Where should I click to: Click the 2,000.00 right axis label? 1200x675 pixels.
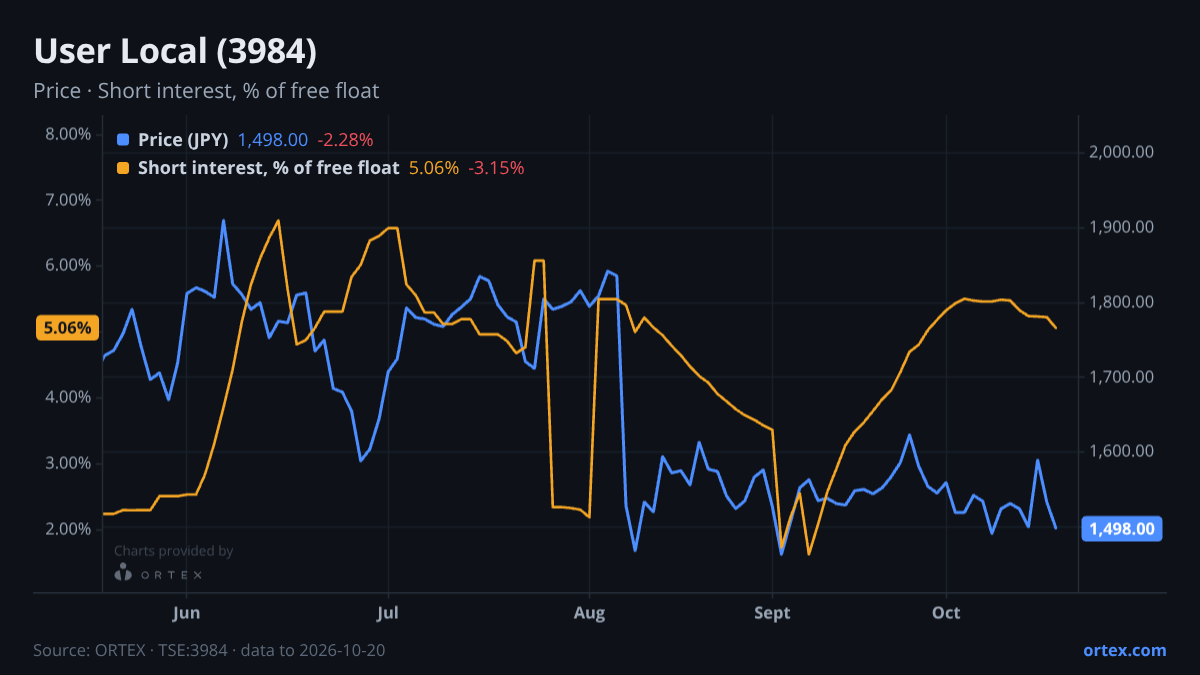[x=1122, y=152]
